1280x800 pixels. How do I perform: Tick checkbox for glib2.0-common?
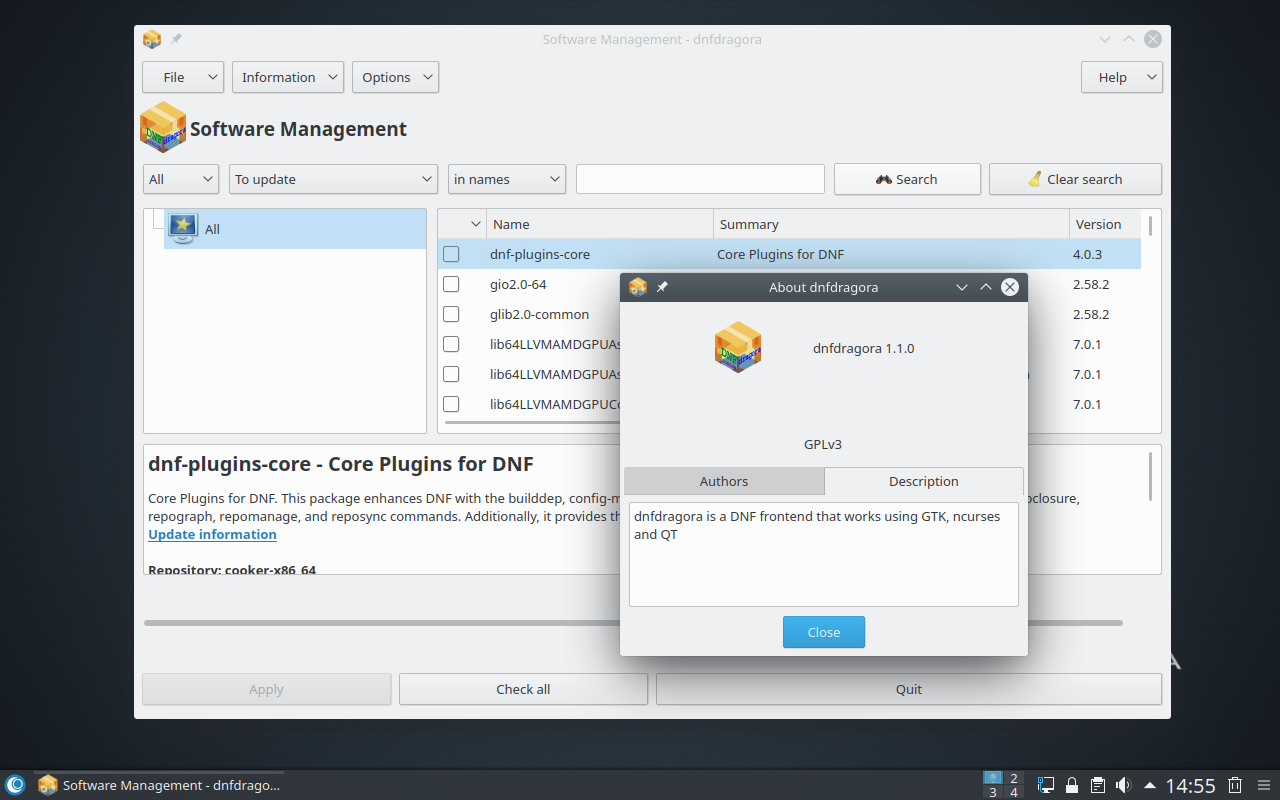tap(451, 314)
